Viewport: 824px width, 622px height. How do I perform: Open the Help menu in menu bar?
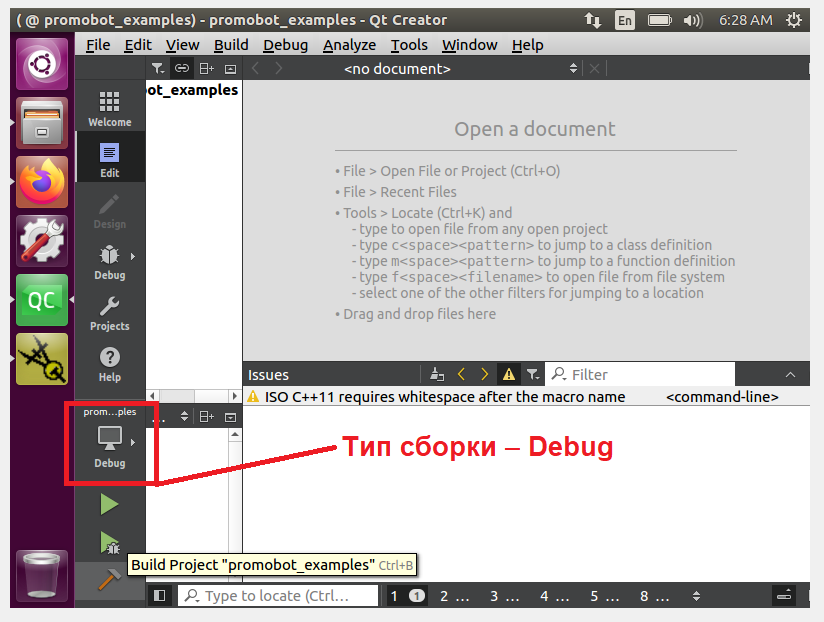[528, 45]
